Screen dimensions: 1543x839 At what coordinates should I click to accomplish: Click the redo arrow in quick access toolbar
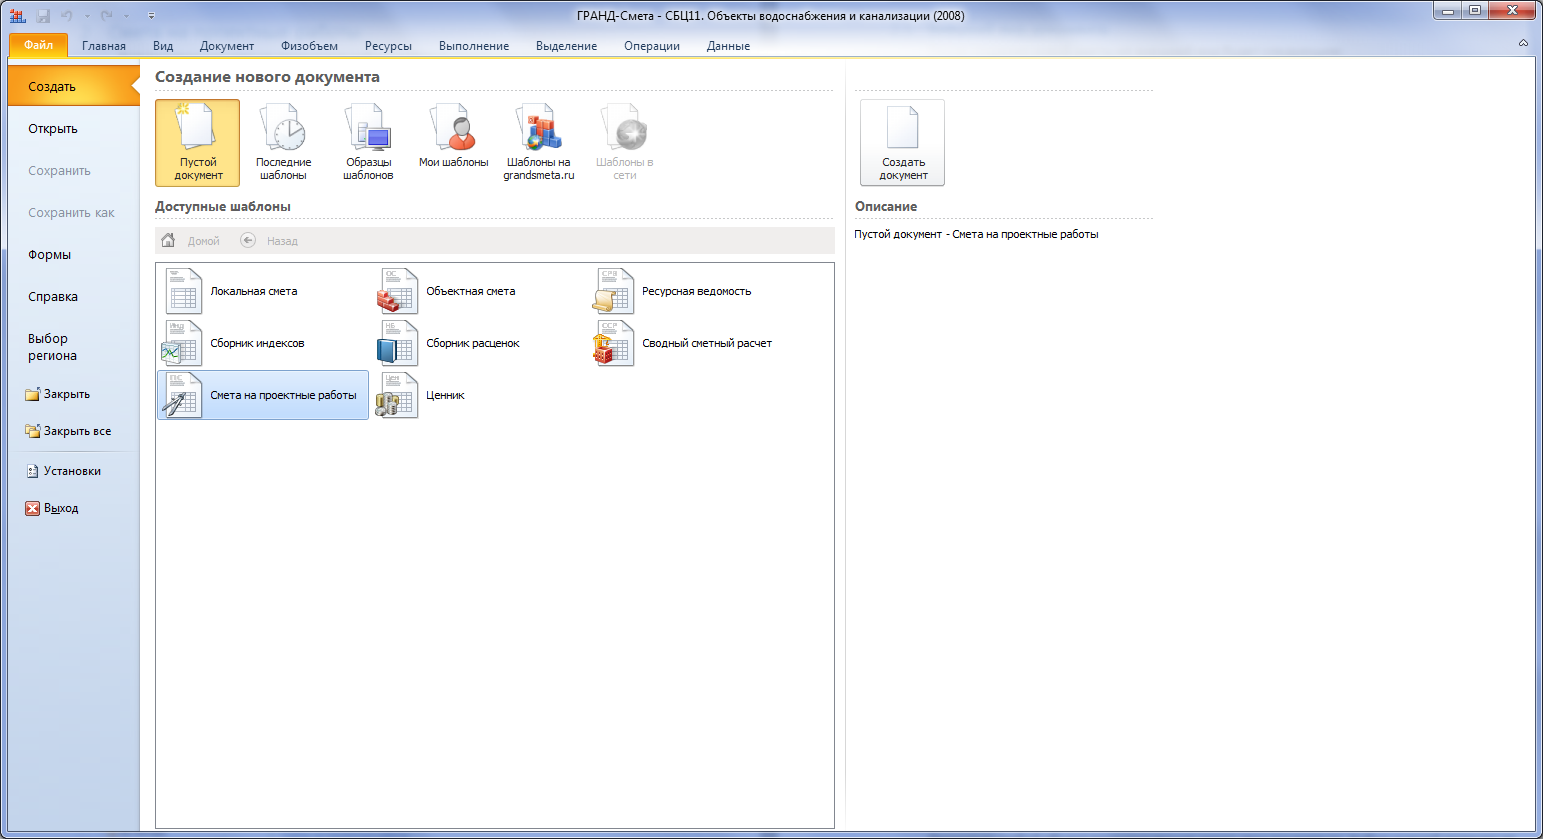(x=106, y=16)
